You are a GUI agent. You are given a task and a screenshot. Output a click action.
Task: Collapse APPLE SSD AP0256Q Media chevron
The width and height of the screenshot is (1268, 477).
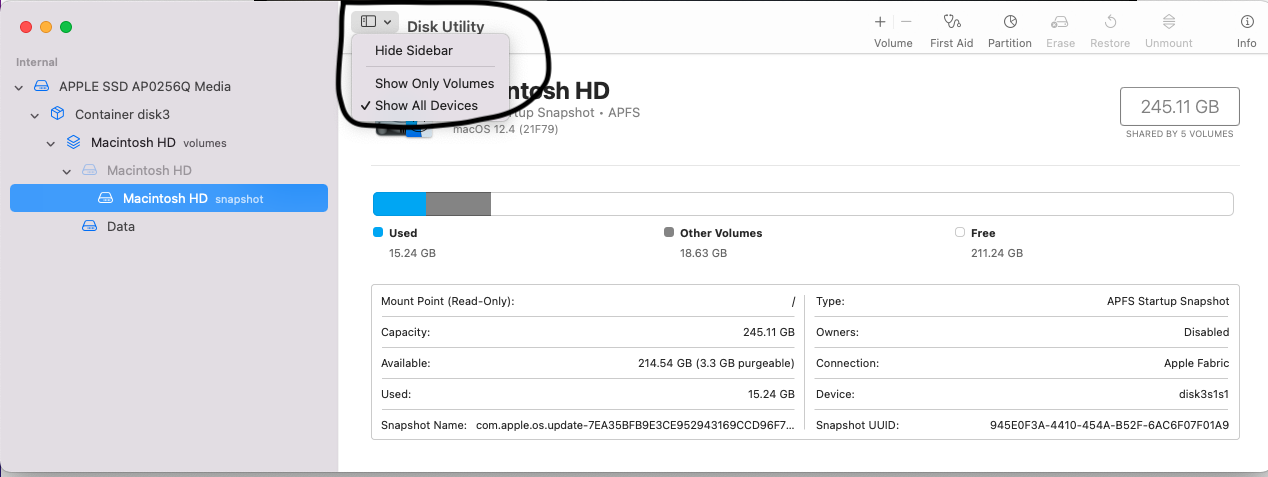pyautogui.click(x=19, y=87)
